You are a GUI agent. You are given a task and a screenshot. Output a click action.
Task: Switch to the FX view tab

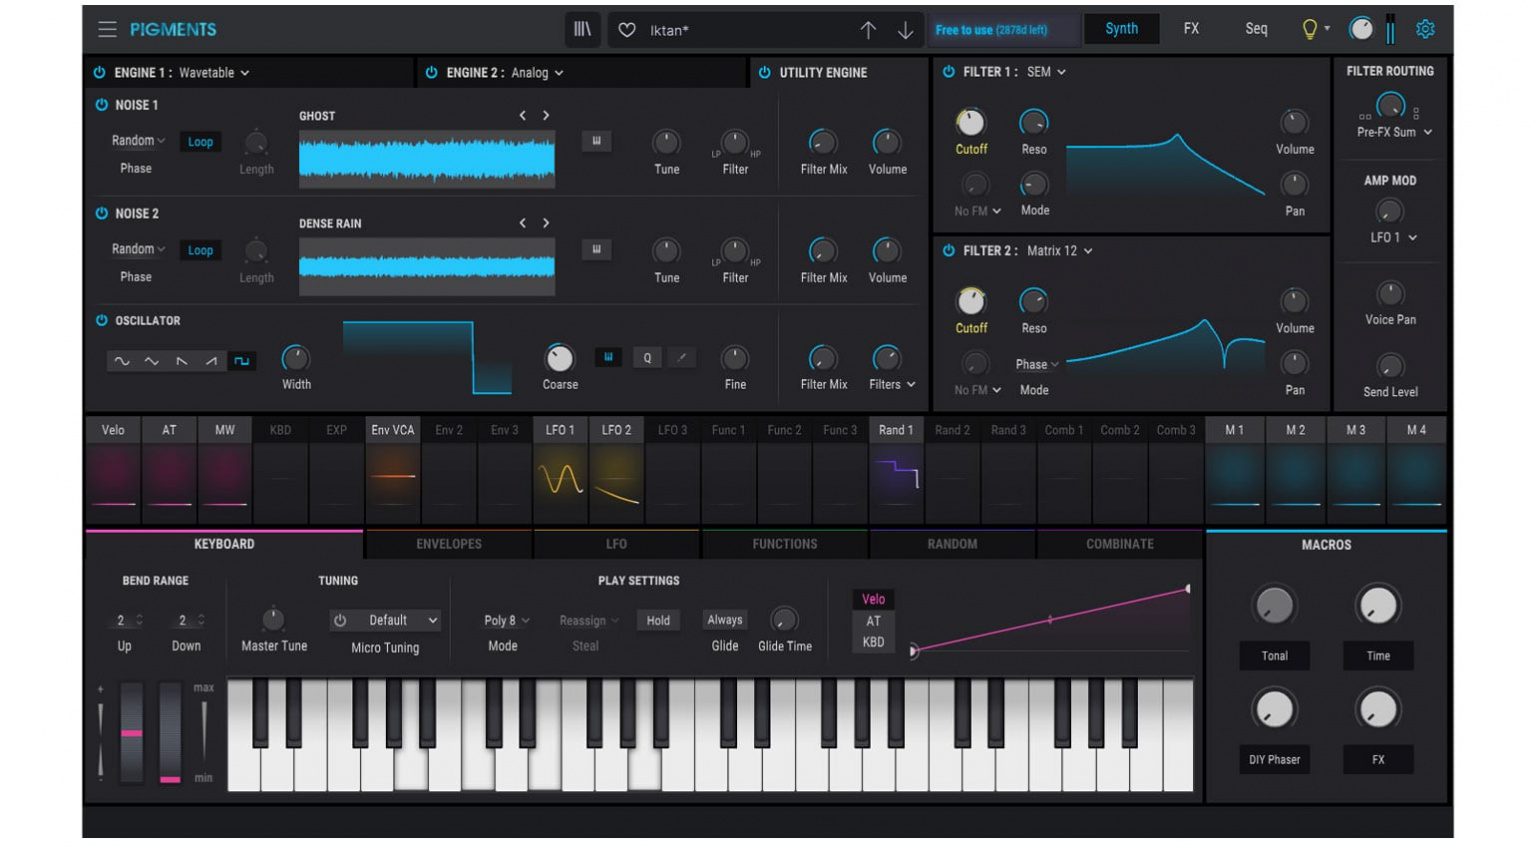pyautogui.click(x=1191, y=29)
